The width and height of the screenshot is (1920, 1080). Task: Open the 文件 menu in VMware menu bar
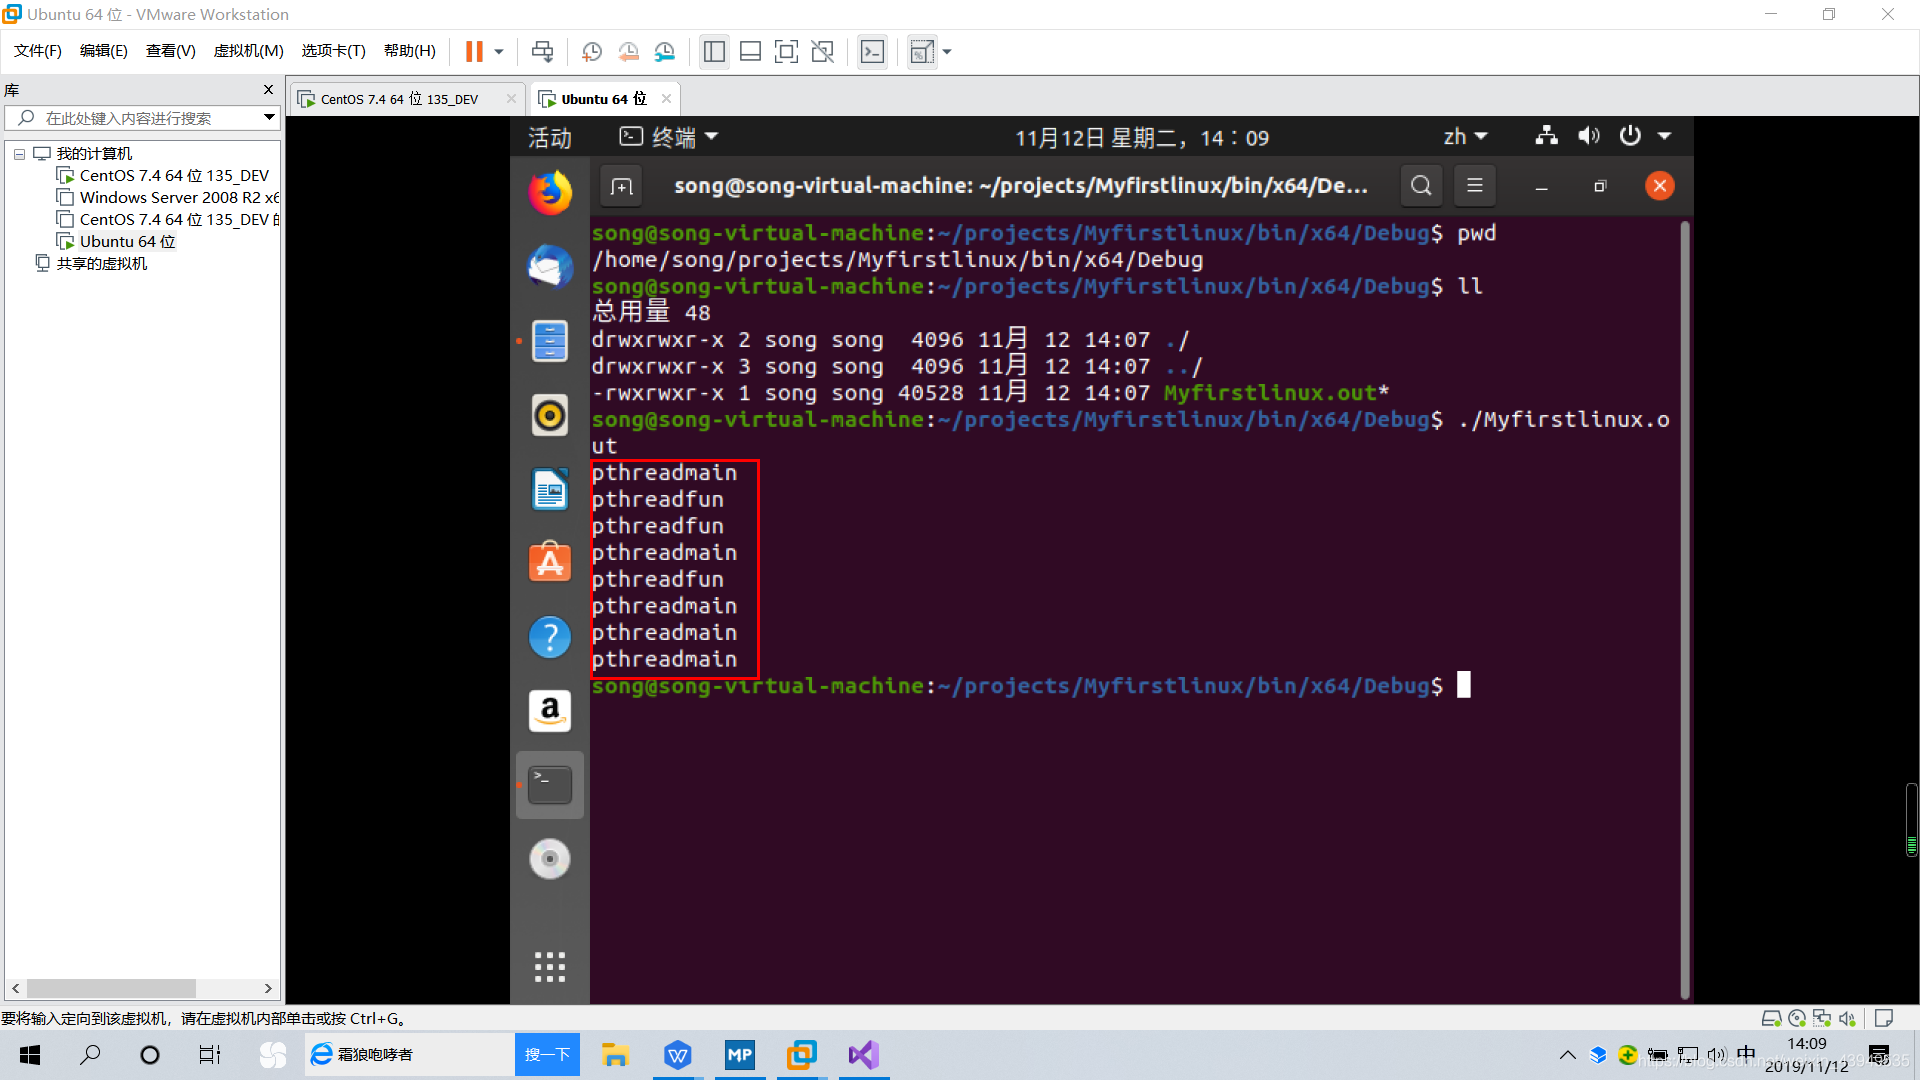click(x=36, y=50)
